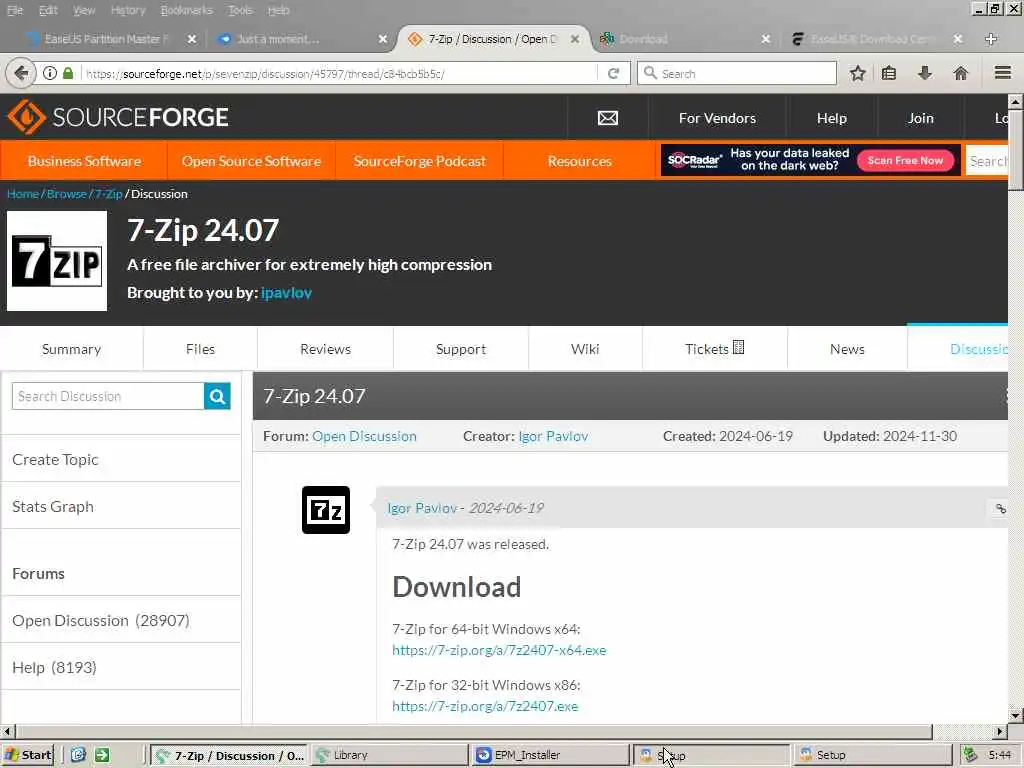This screenshot has width=1024, height=768.
Task: Switch to Support project tab
Action: [x=460, y=349]
